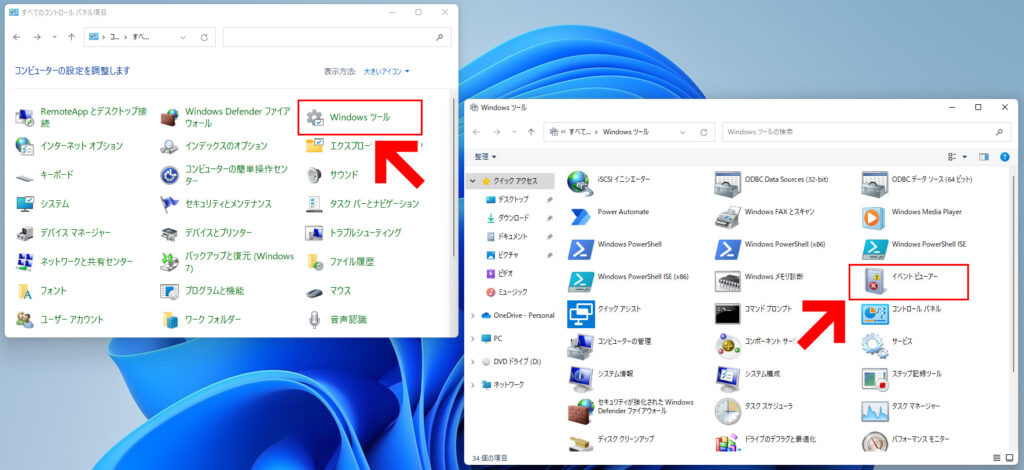Open ネットワークと共有センター item
The height and width of the screenshot is (470, 1024).
pos(74,262)
